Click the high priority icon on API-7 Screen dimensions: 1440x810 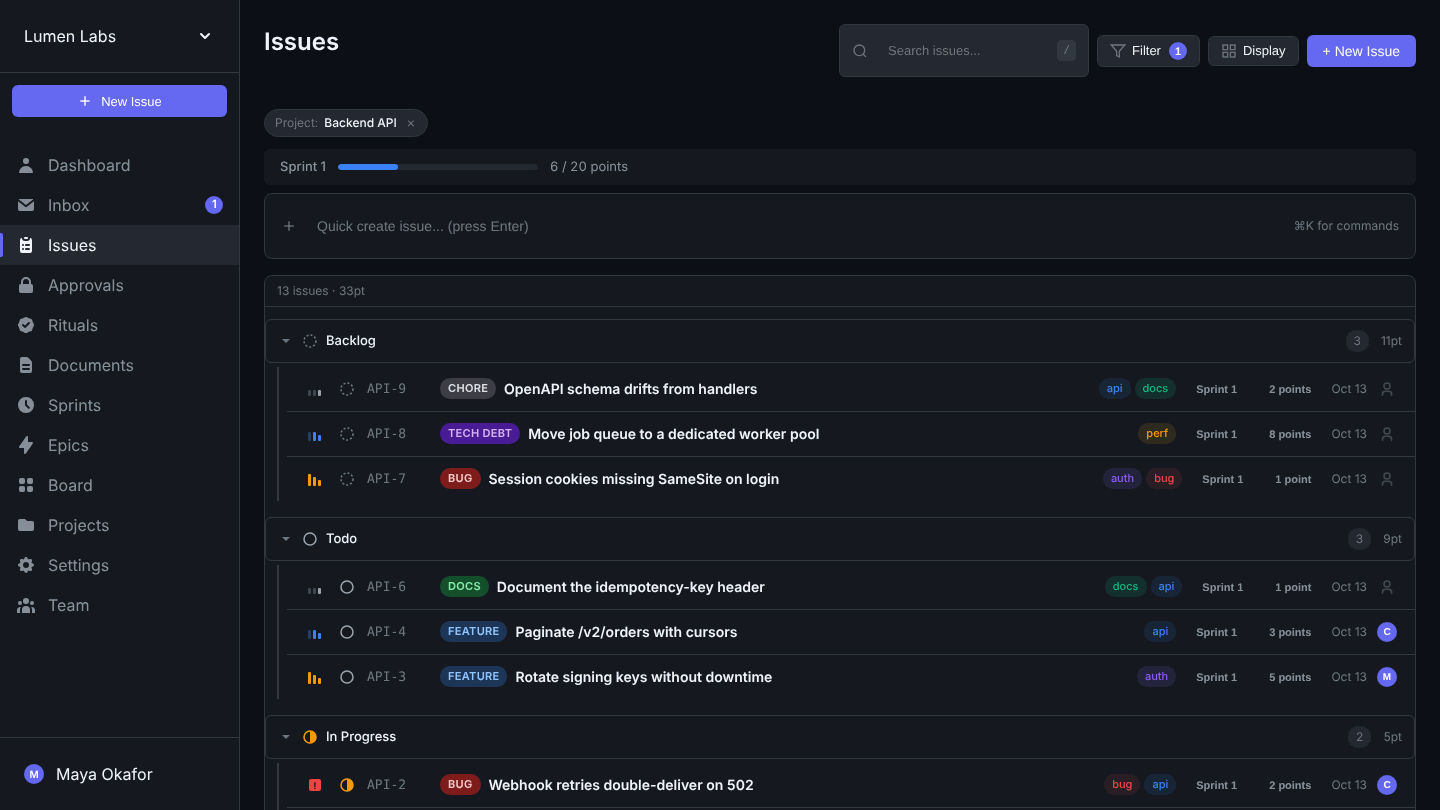[314, 480]
